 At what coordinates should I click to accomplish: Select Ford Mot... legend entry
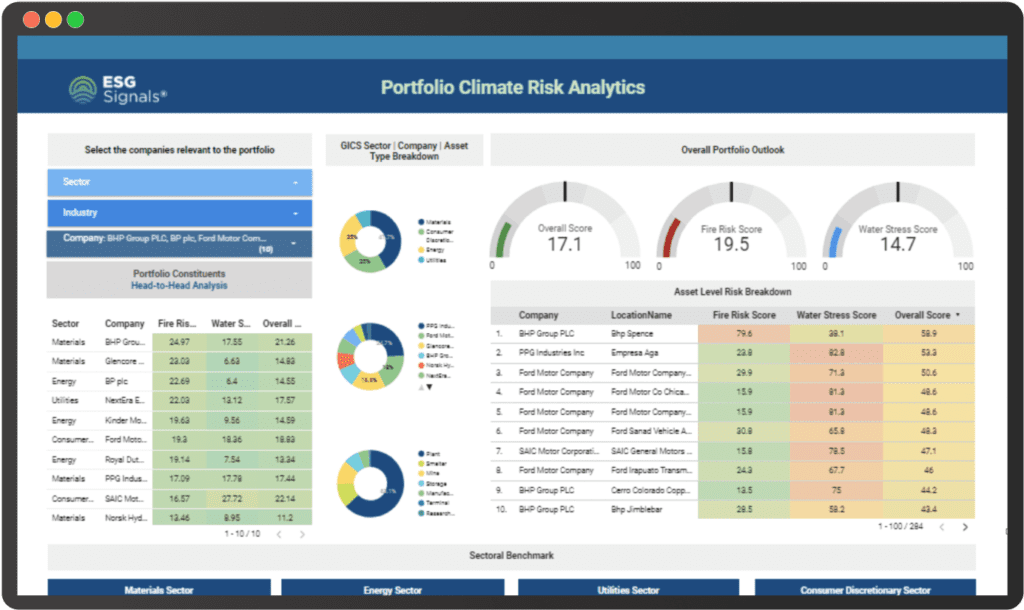pyautogui.click(x=436, y=336)
